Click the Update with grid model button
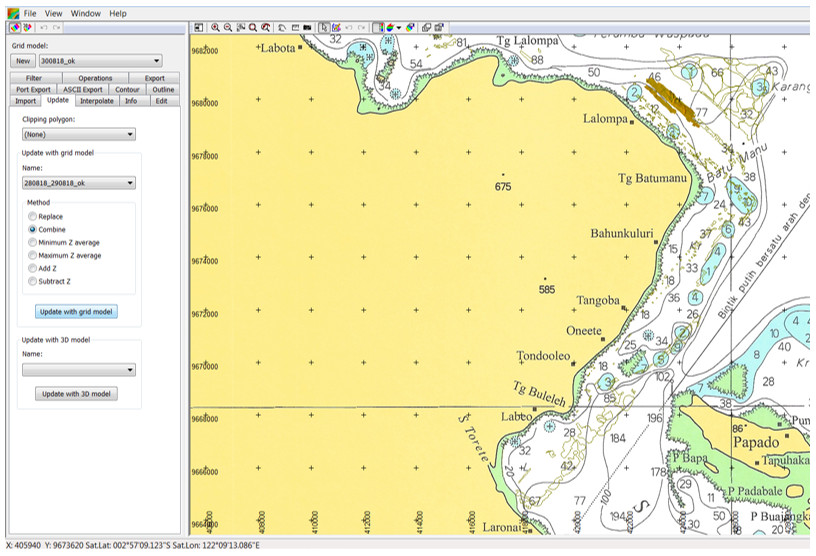The width and height of the screenshot is (816, 556). click(76, 311)
